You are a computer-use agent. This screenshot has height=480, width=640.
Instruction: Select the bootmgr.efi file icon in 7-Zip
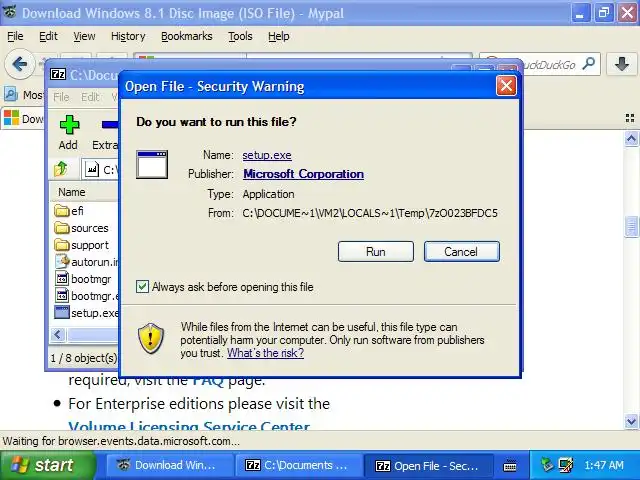click(x=62, y=296)
